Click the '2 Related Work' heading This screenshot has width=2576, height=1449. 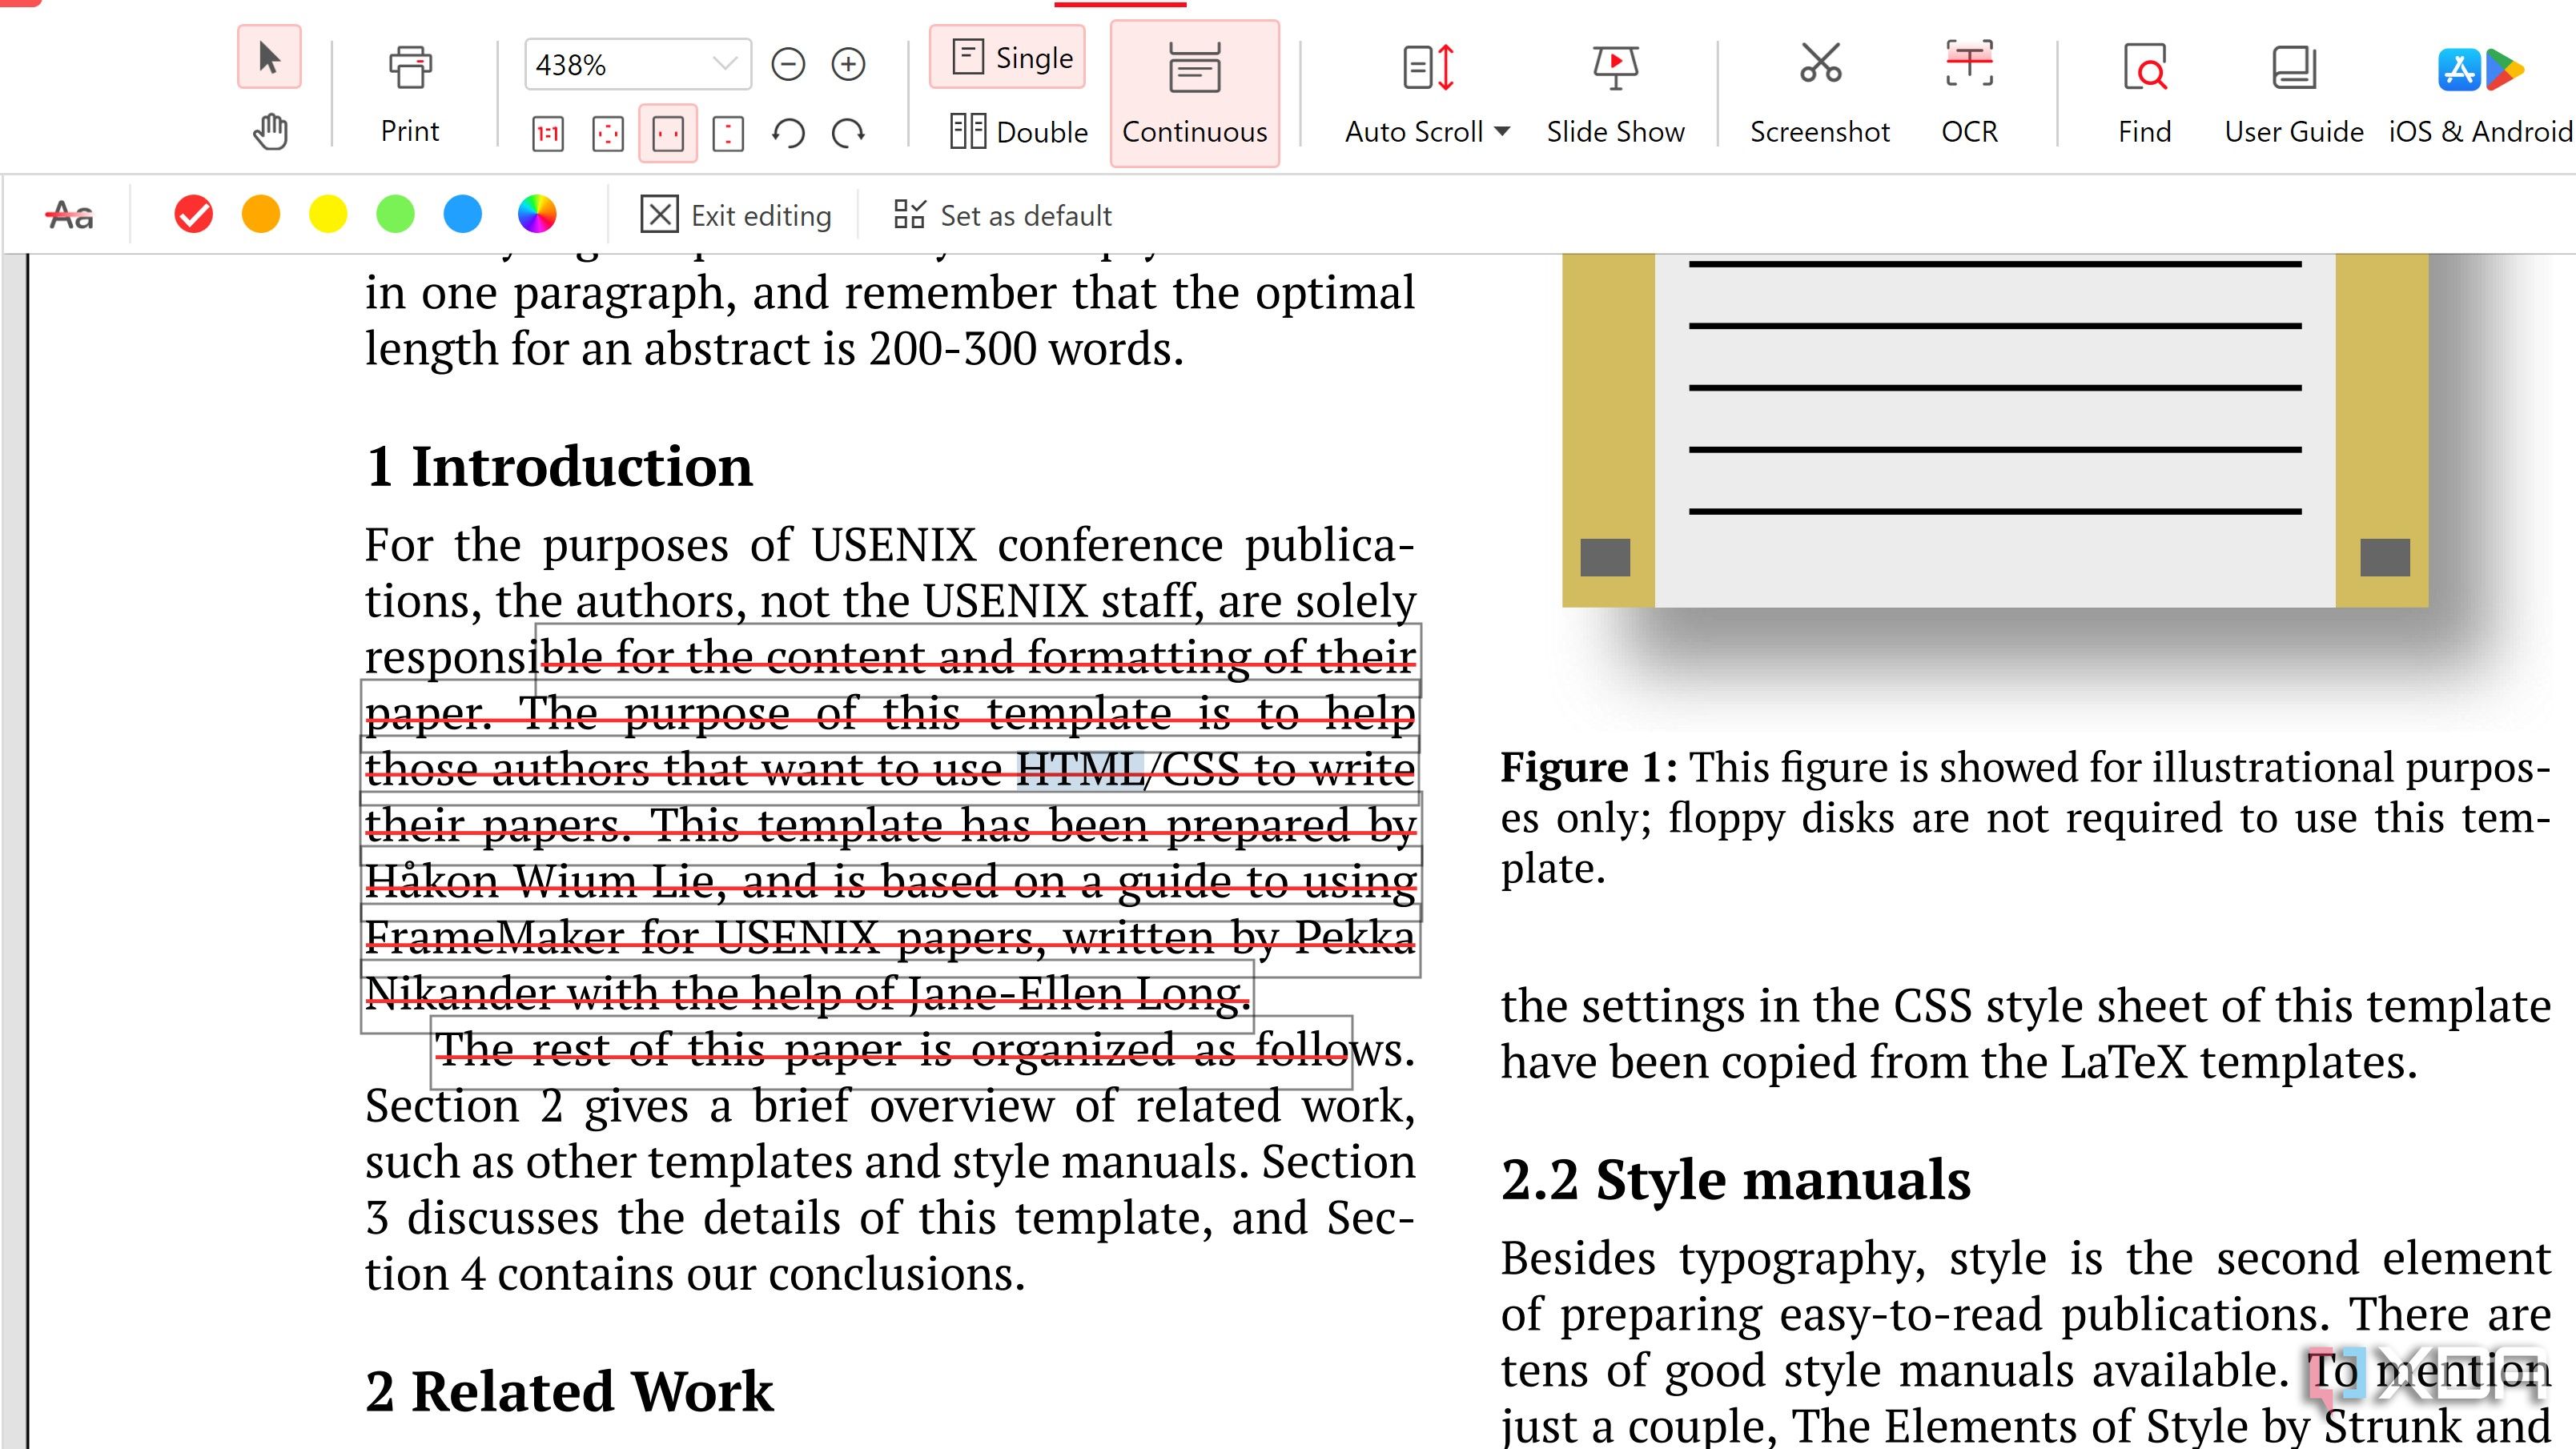569,1392
